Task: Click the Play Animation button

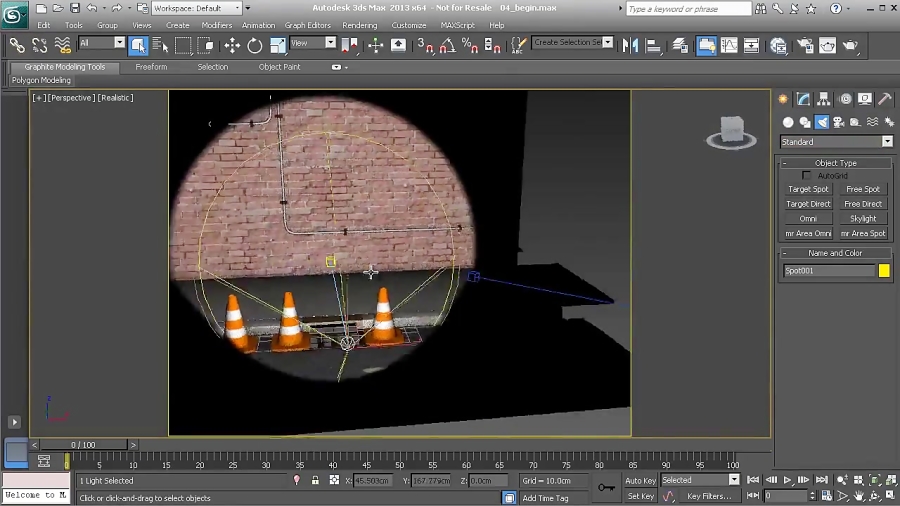Action: point(788,480)
